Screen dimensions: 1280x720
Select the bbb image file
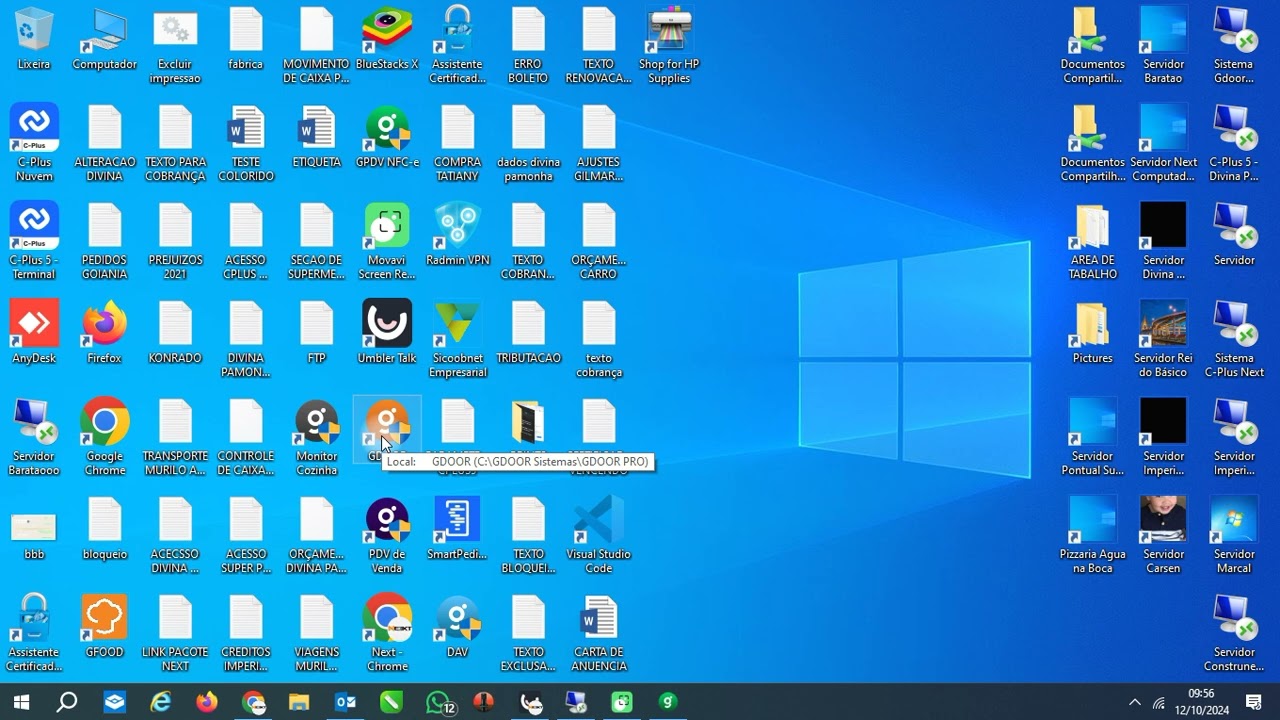click(34, 536)
